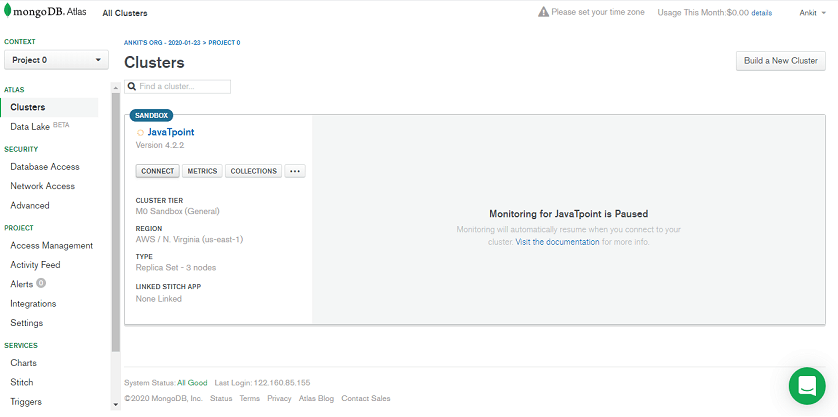838x417 pixels.
Task: Click the sidebar scroll up arrow
Action: pos(115,87)
